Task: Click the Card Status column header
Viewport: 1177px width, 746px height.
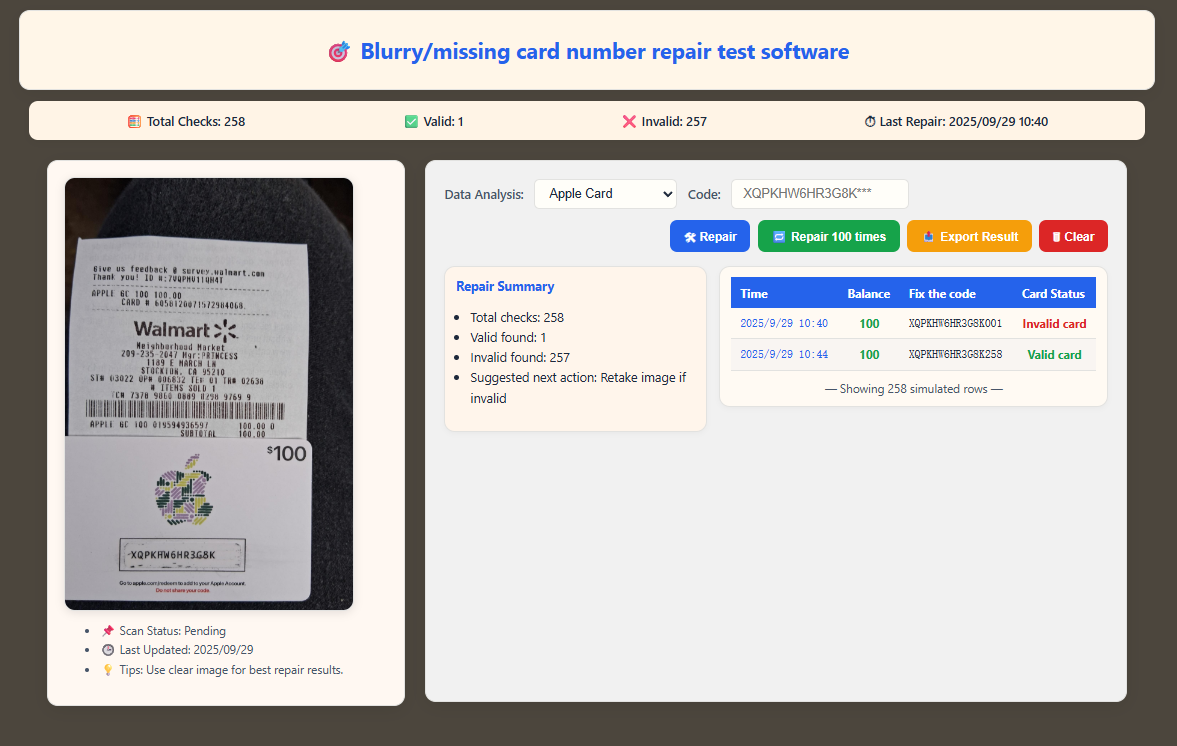Action: (1052, 294)
